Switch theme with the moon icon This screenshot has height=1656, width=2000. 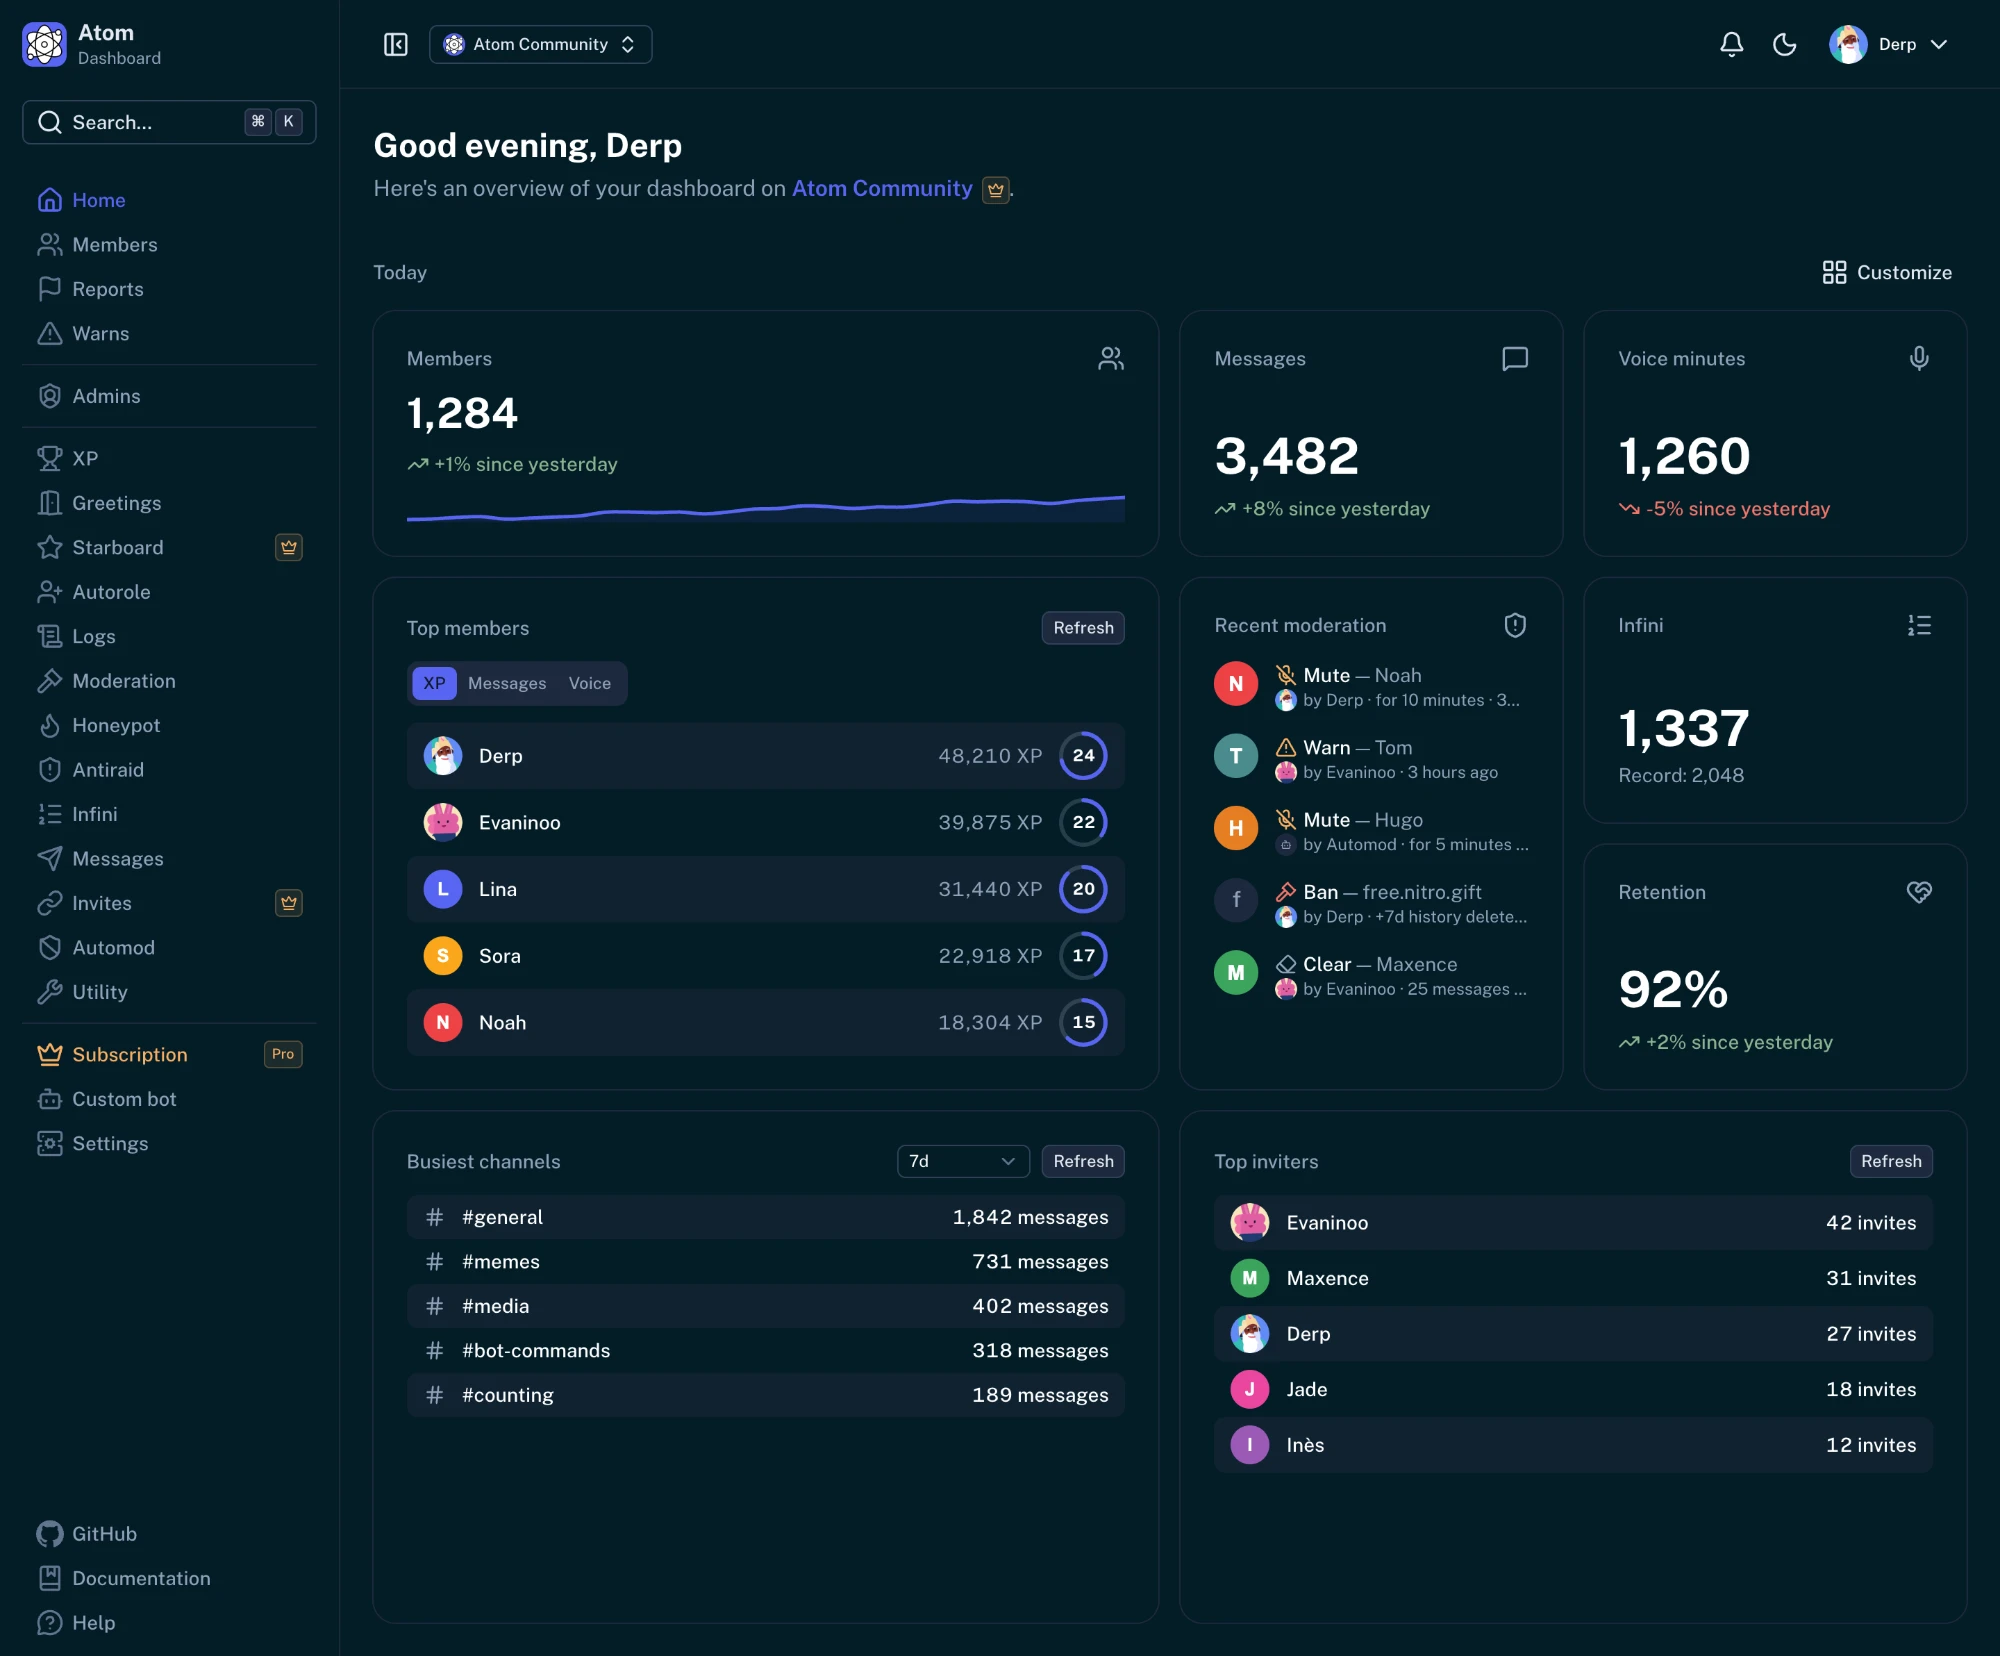click(x=1784, y=44)
